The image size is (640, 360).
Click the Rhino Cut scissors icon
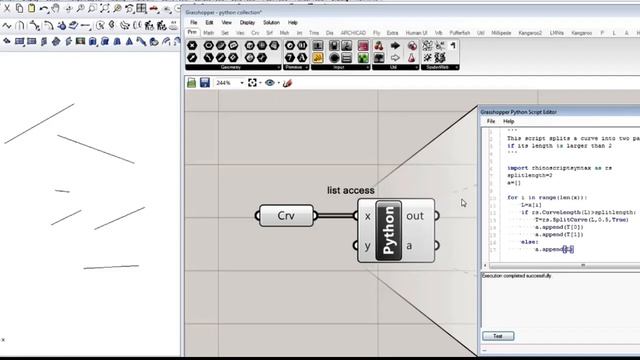pos(7,8)
